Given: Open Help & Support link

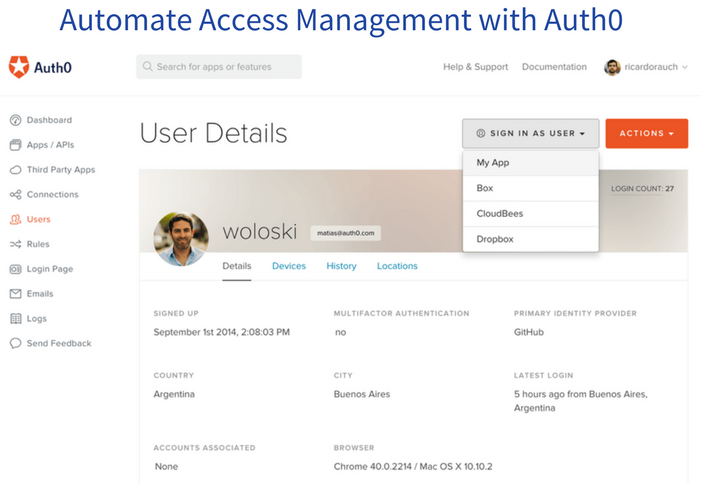Looking at the screenshot, I should pos(476,67).
